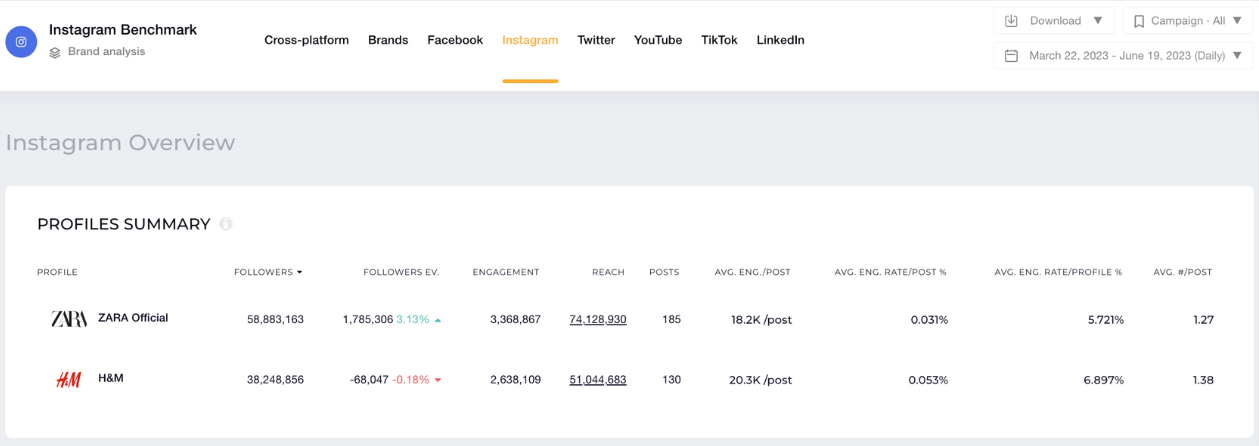Switch to the TikTok tab
The width and height of the screenshot is (1259, 446).
click(719, 40)
